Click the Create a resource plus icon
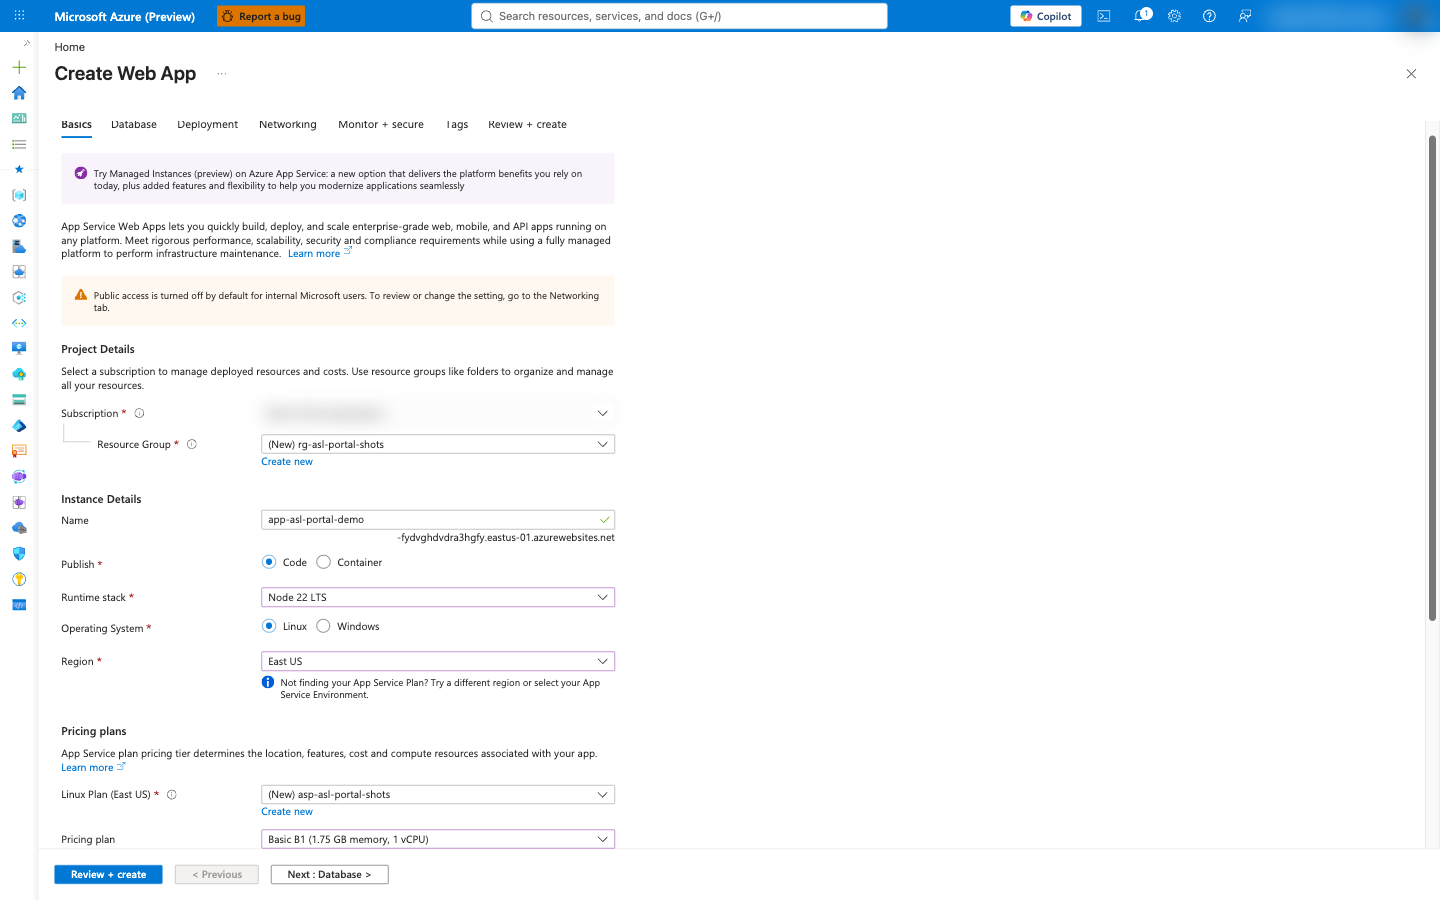This screenshot has height=900, width=1440. click(x=19, y=67)
